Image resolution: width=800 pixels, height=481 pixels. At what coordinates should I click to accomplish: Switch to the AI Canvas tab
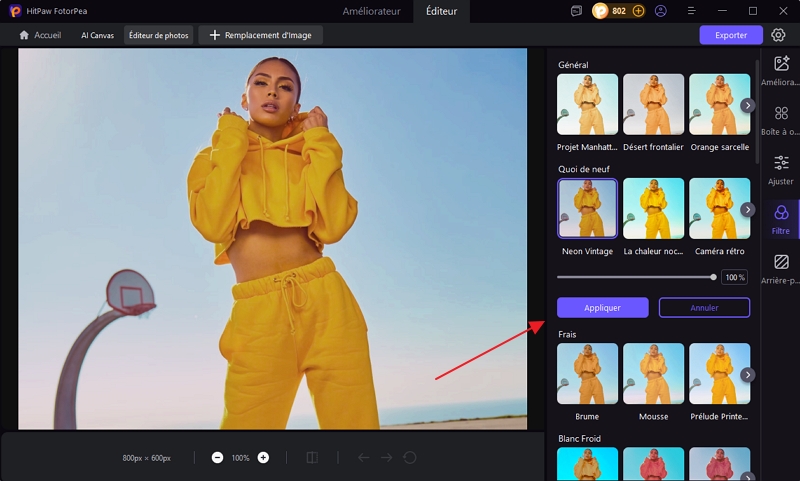point(97,35)
